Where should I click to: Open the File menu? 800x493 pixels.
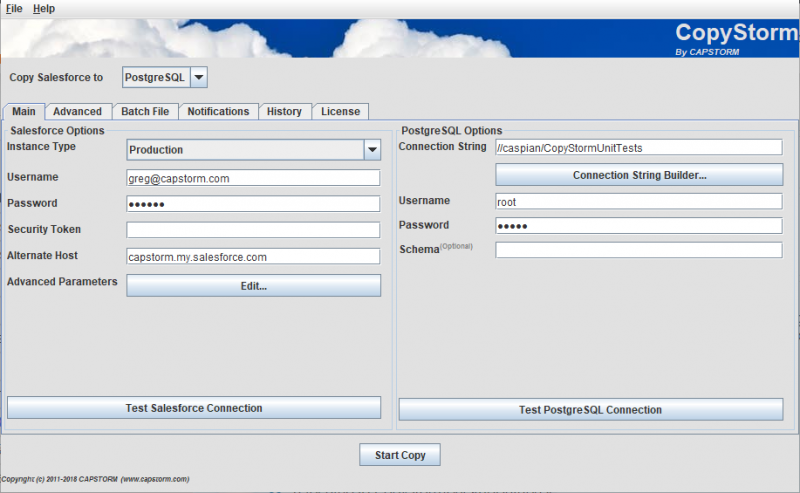tap(14, 8)
